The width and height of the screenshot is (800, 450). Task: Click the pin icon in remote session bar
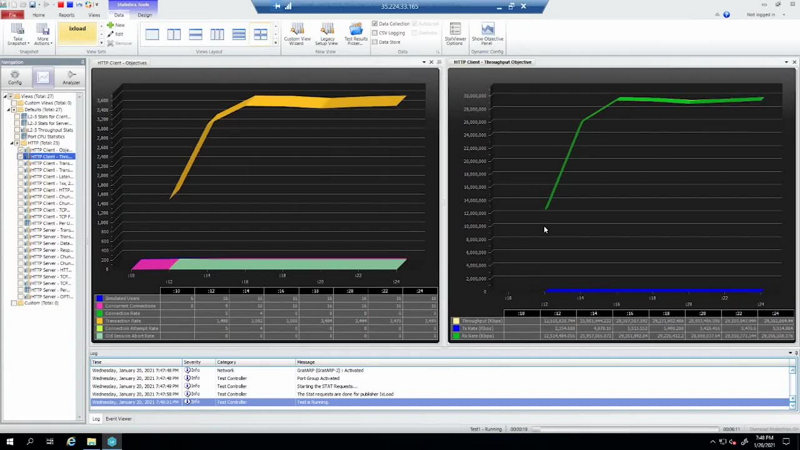(277, 6)
